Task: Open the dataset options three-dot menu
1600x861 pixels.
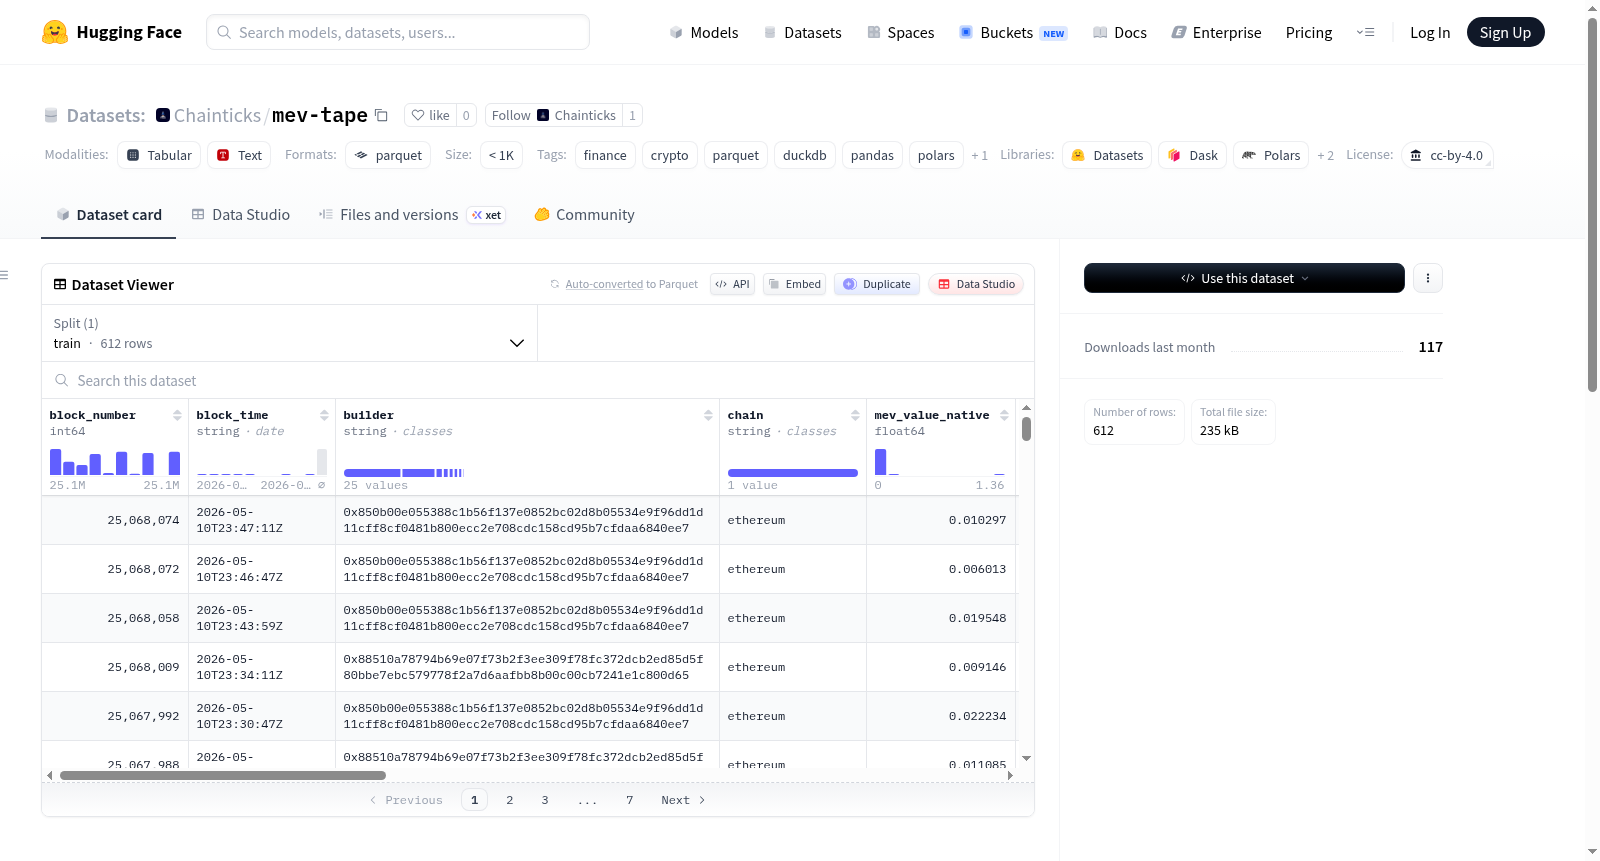Action: click(x=1428, y=278)
